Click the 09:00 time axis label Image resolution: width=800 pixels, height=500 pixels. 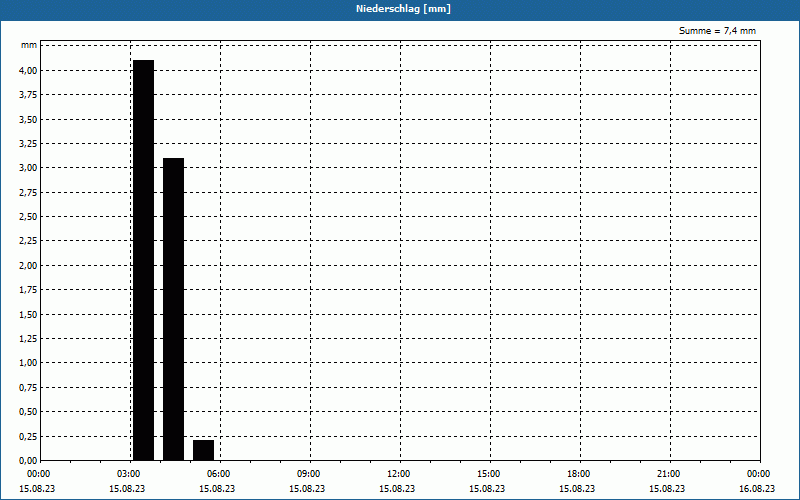pos(309,474)
